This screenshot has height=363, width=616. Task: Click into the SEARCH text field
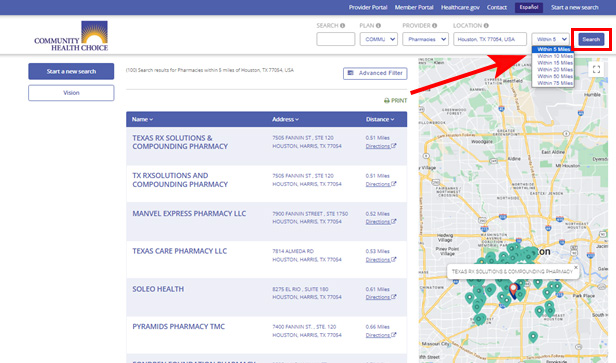(336, 39)
